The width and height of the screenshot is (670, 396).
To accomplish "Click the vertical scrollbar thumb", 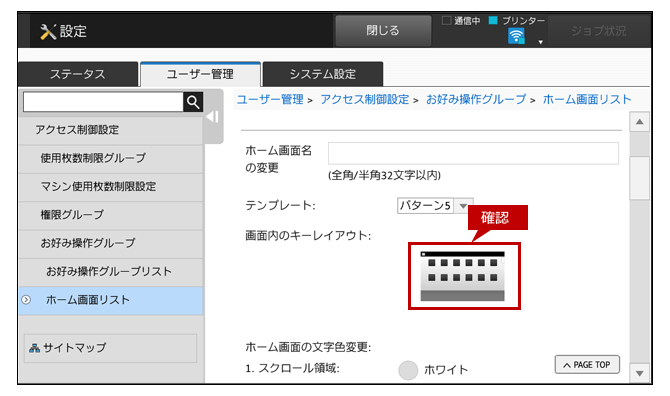I will point(639,178).
